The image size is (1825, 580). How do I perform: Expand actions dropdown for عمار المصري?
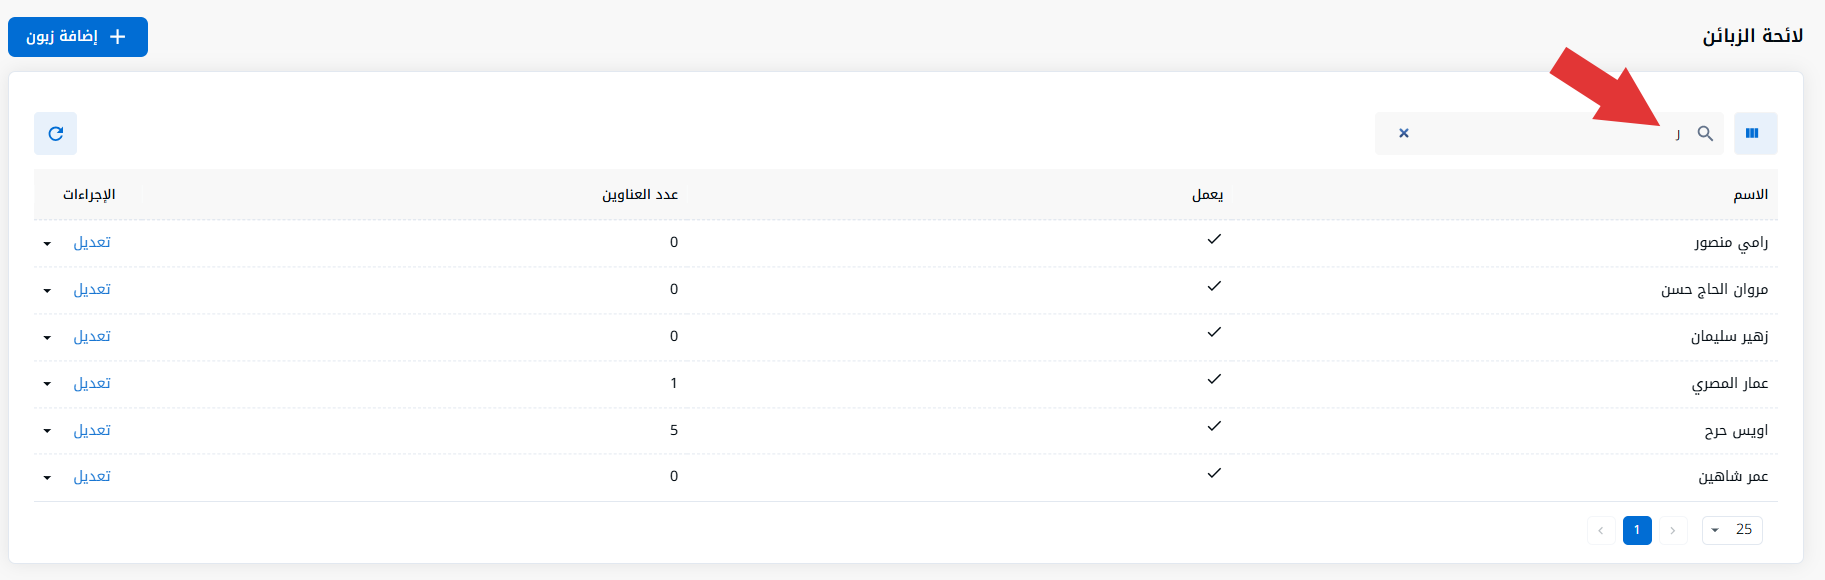coord(47,385)
